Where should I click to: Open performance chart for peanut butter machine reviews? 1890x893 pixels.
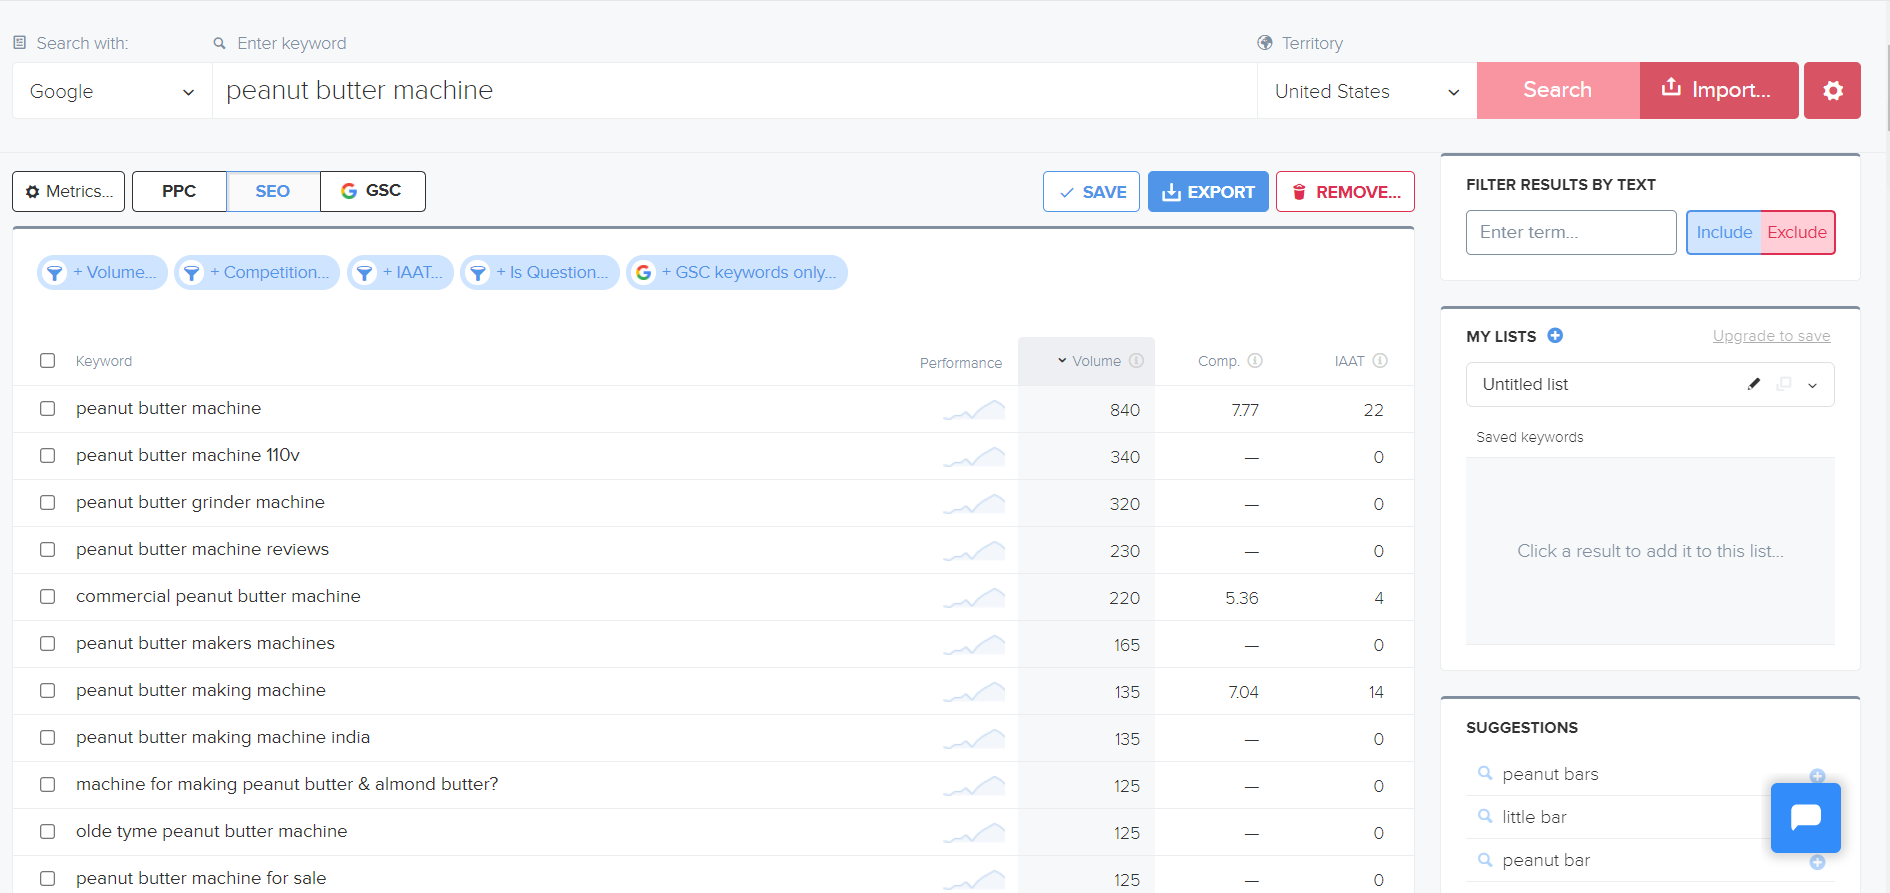(x=974, y=551)
